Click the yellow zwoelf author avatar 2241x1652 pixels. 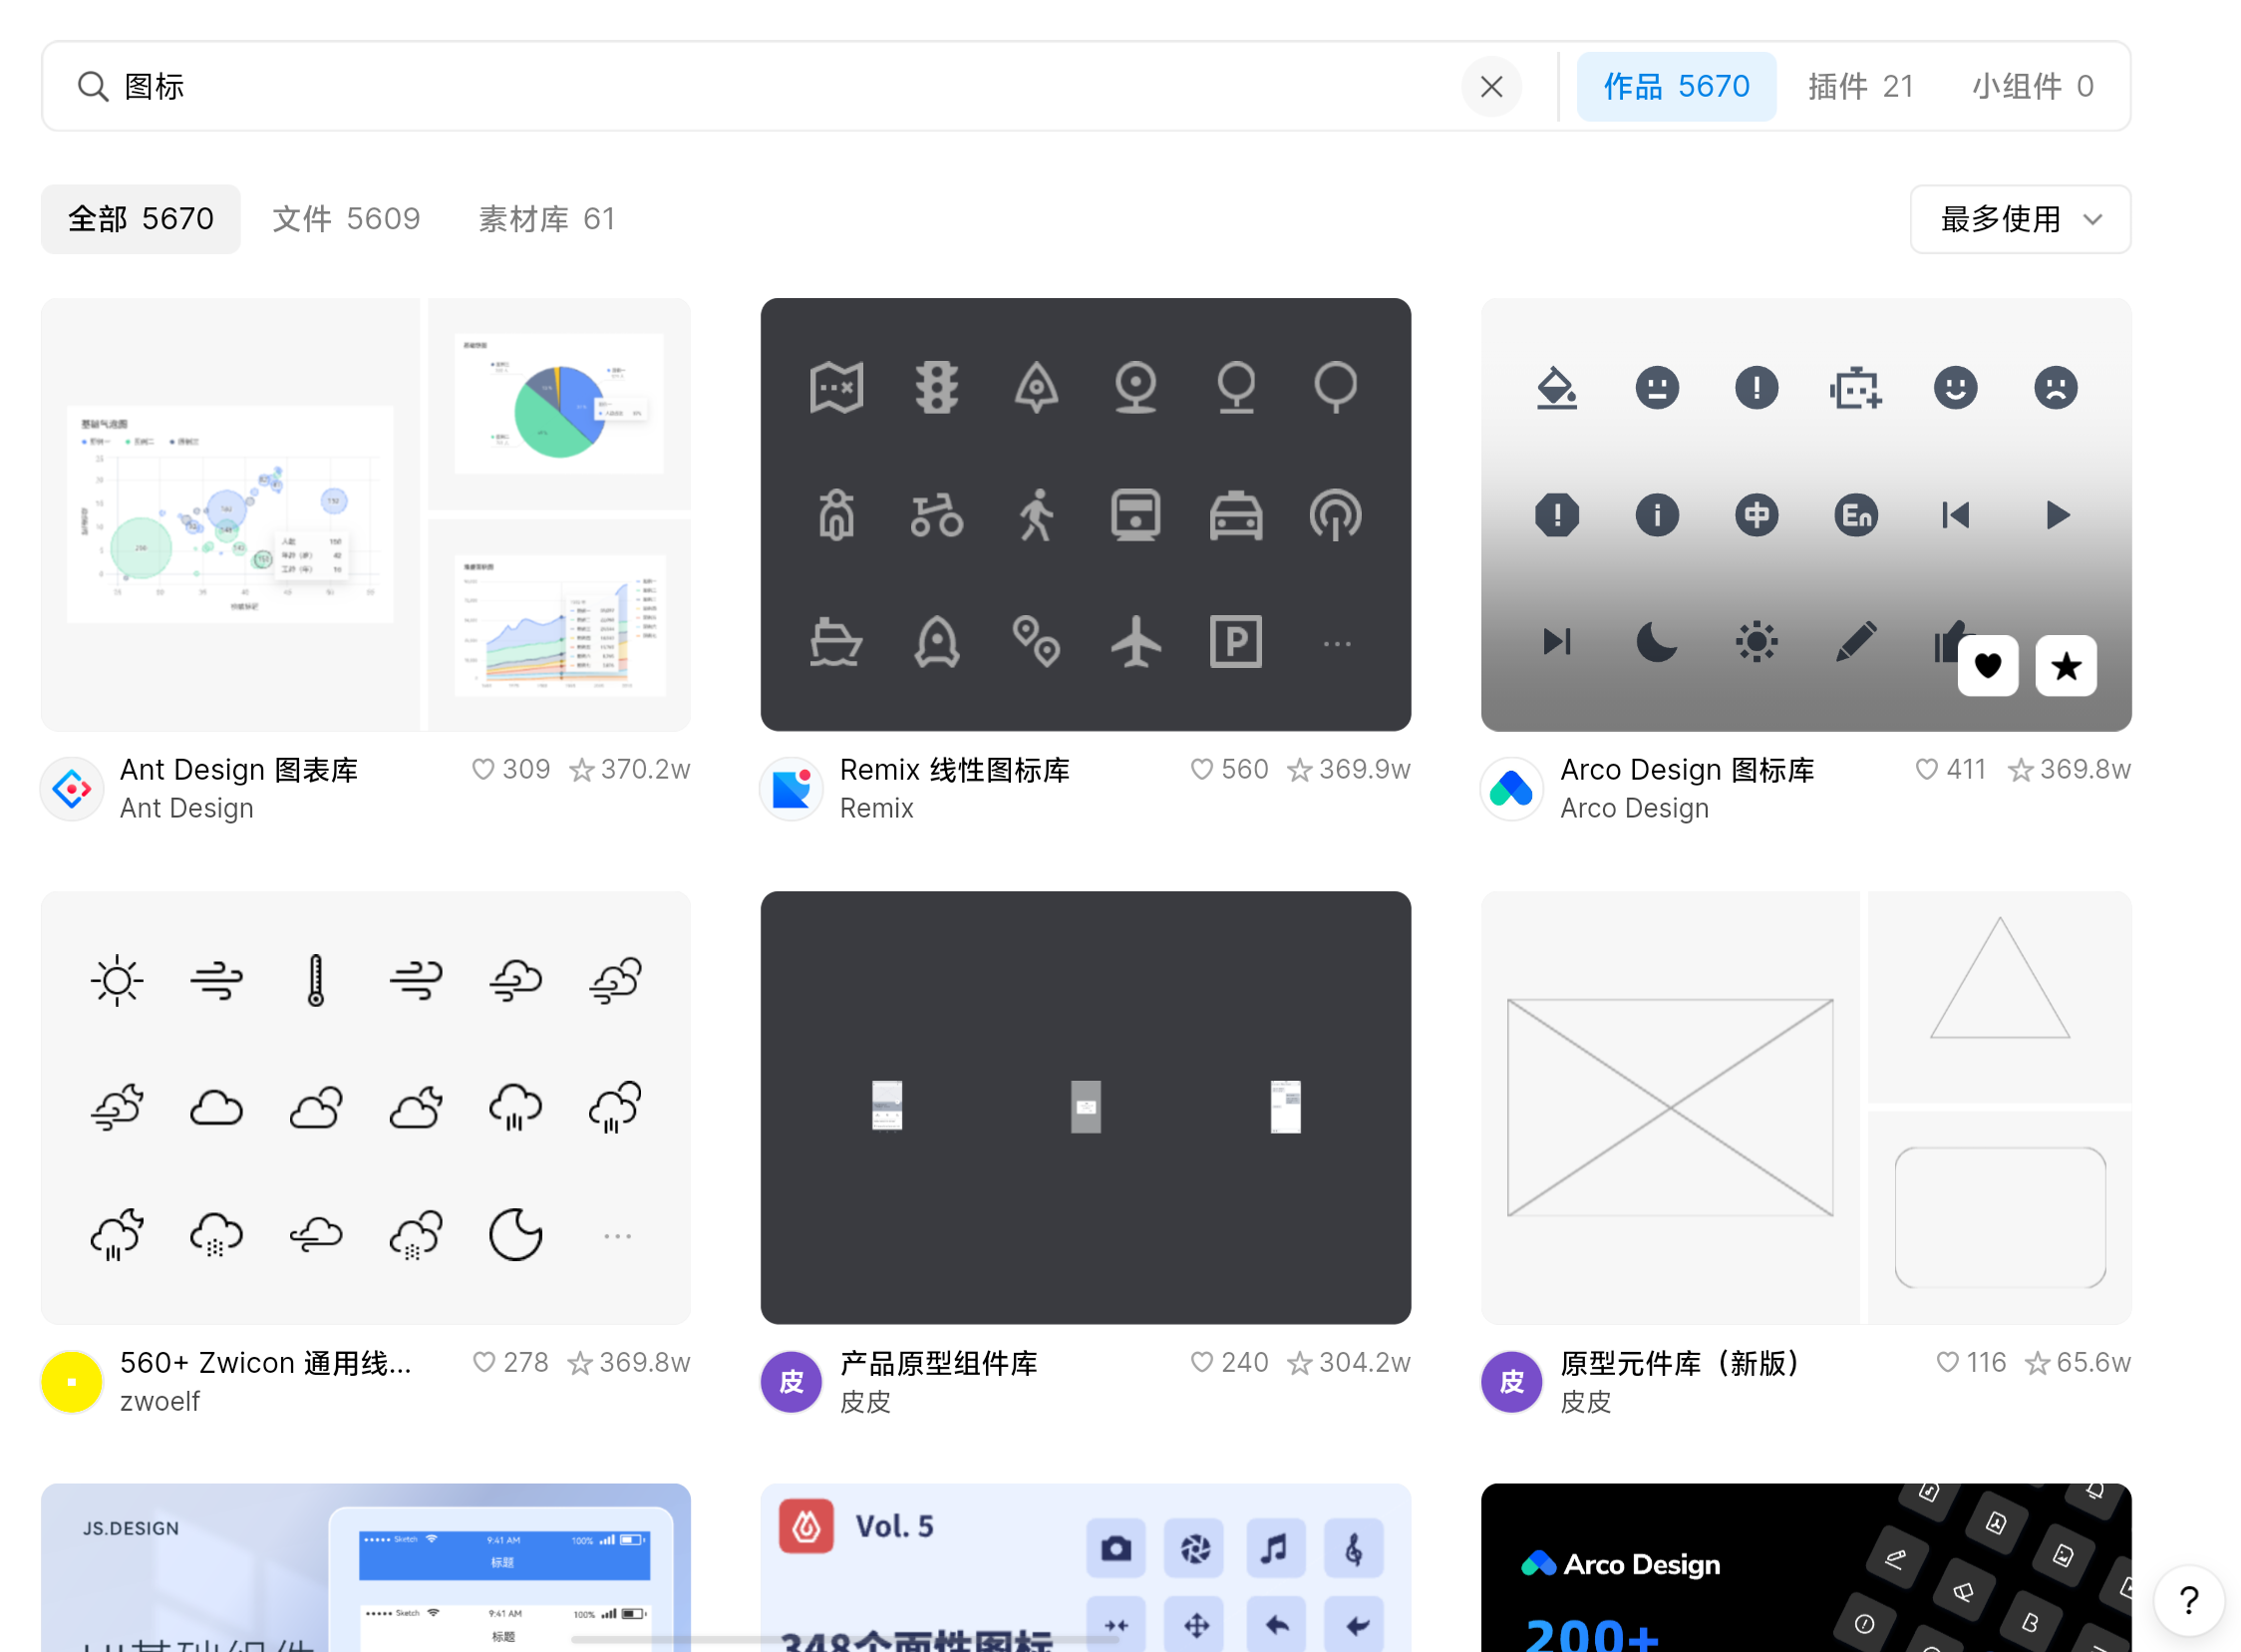(72, 1382)
